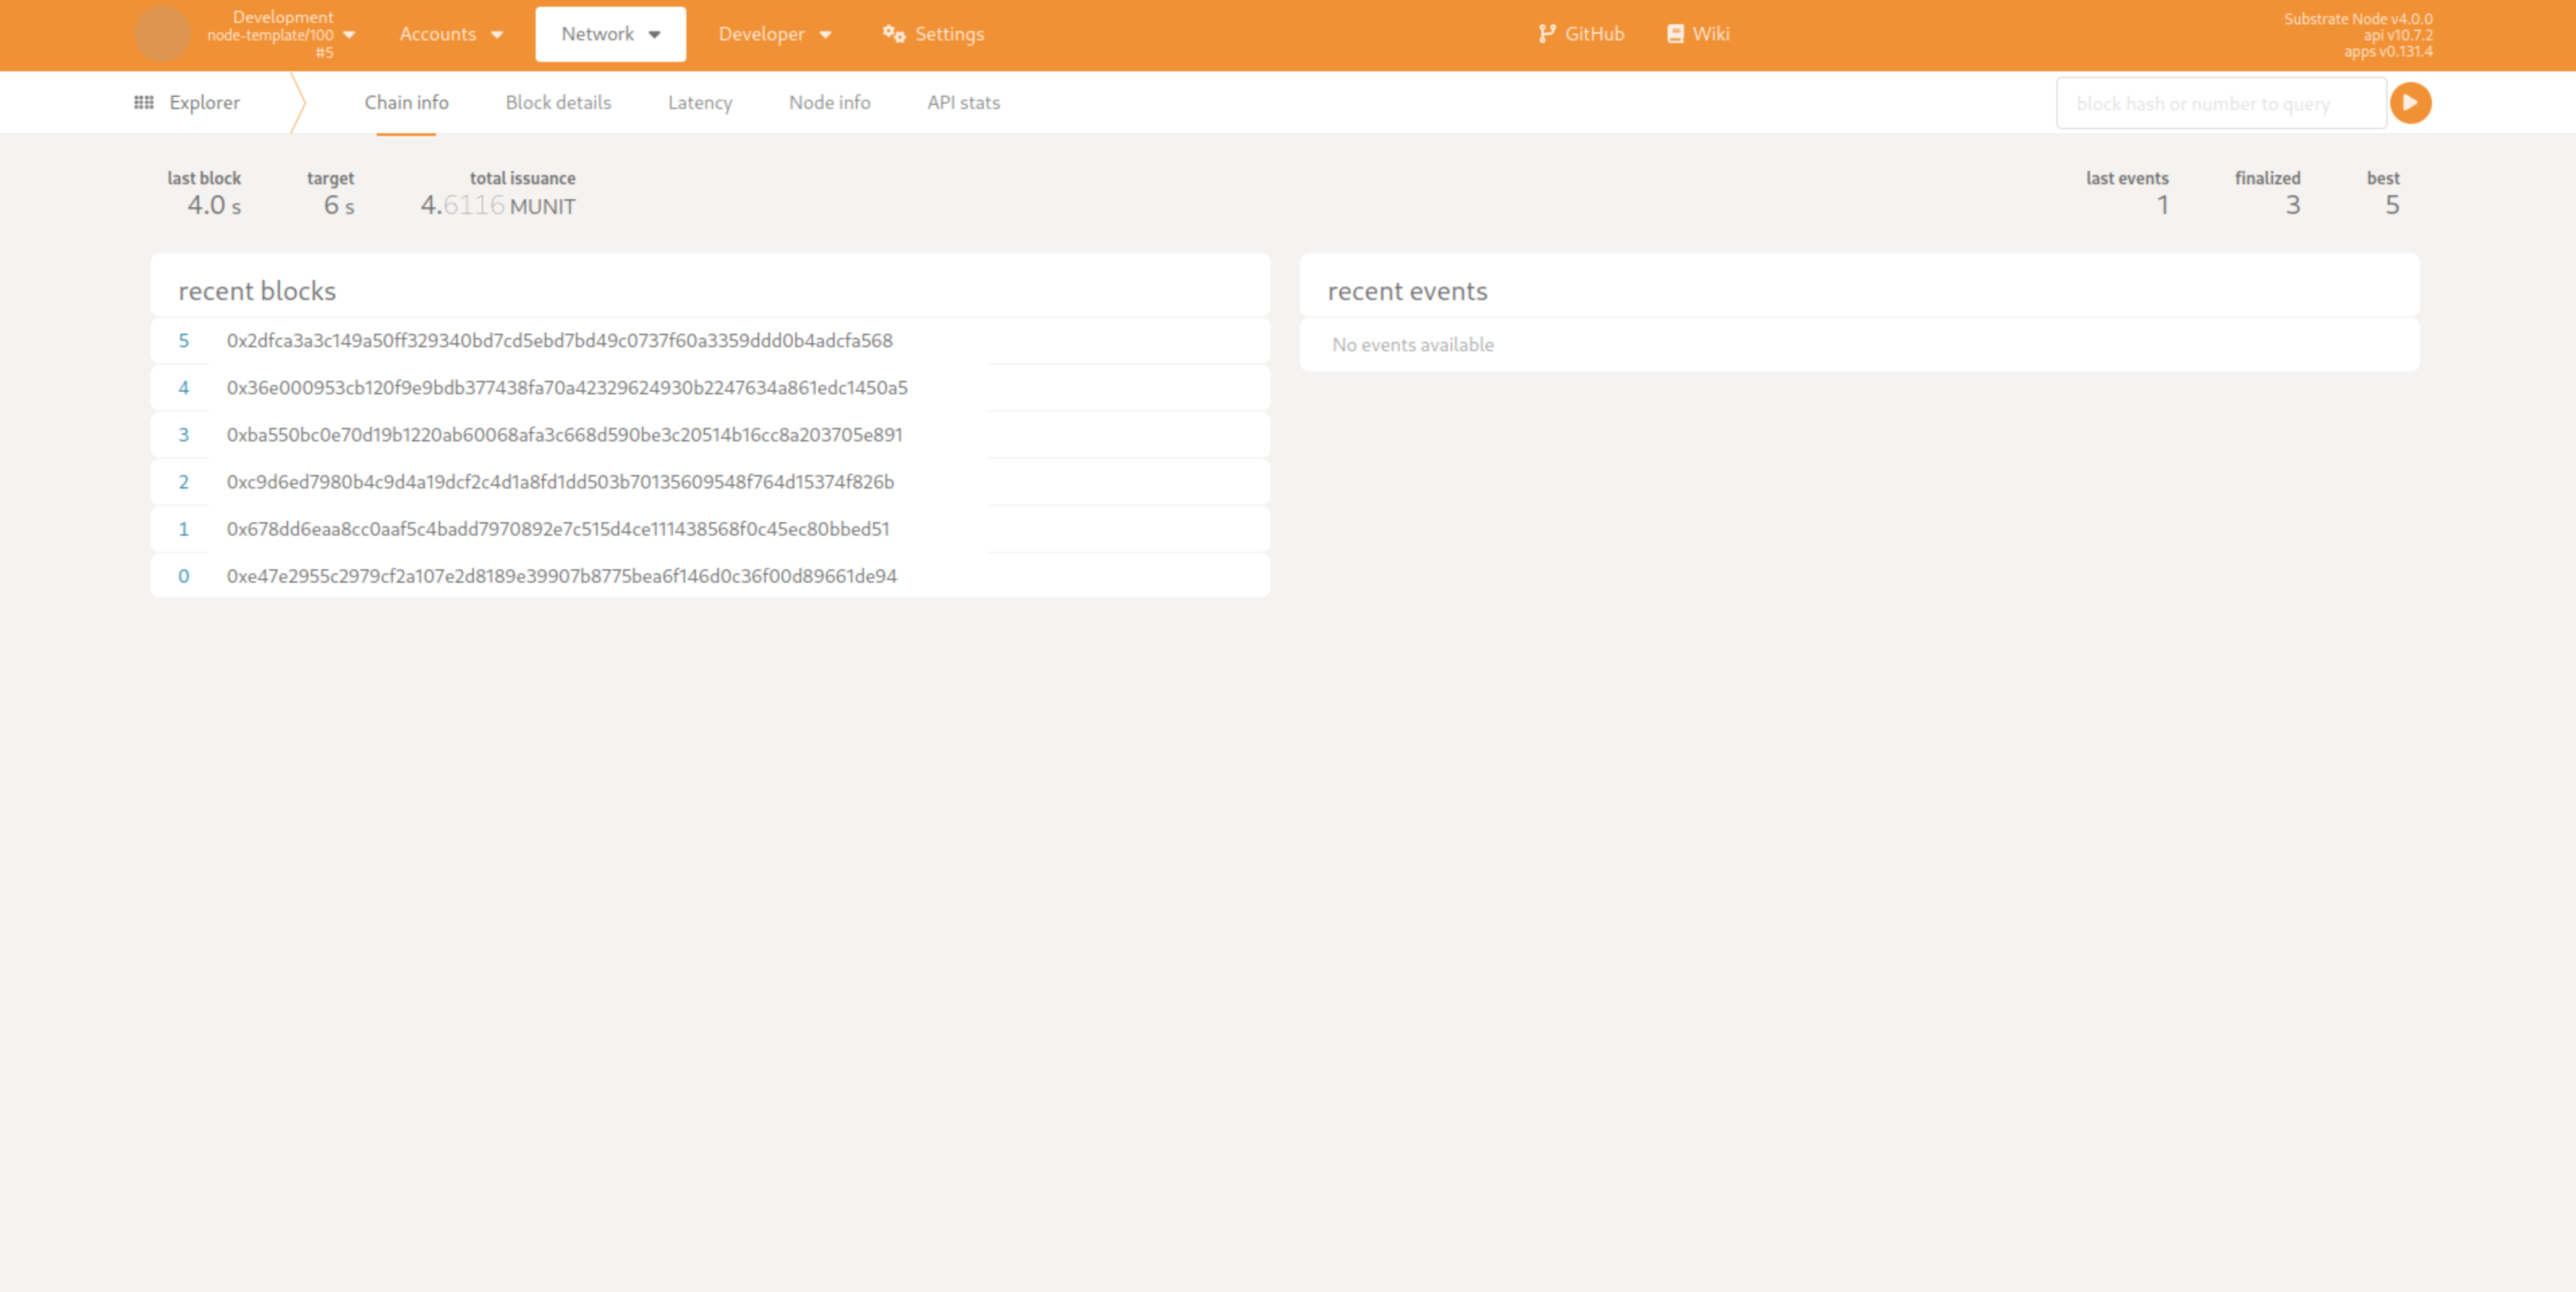Viewport: 2576px width, 1292px height.
Task: Click the Wiki book icon
Action: (x=1675, y=34)
